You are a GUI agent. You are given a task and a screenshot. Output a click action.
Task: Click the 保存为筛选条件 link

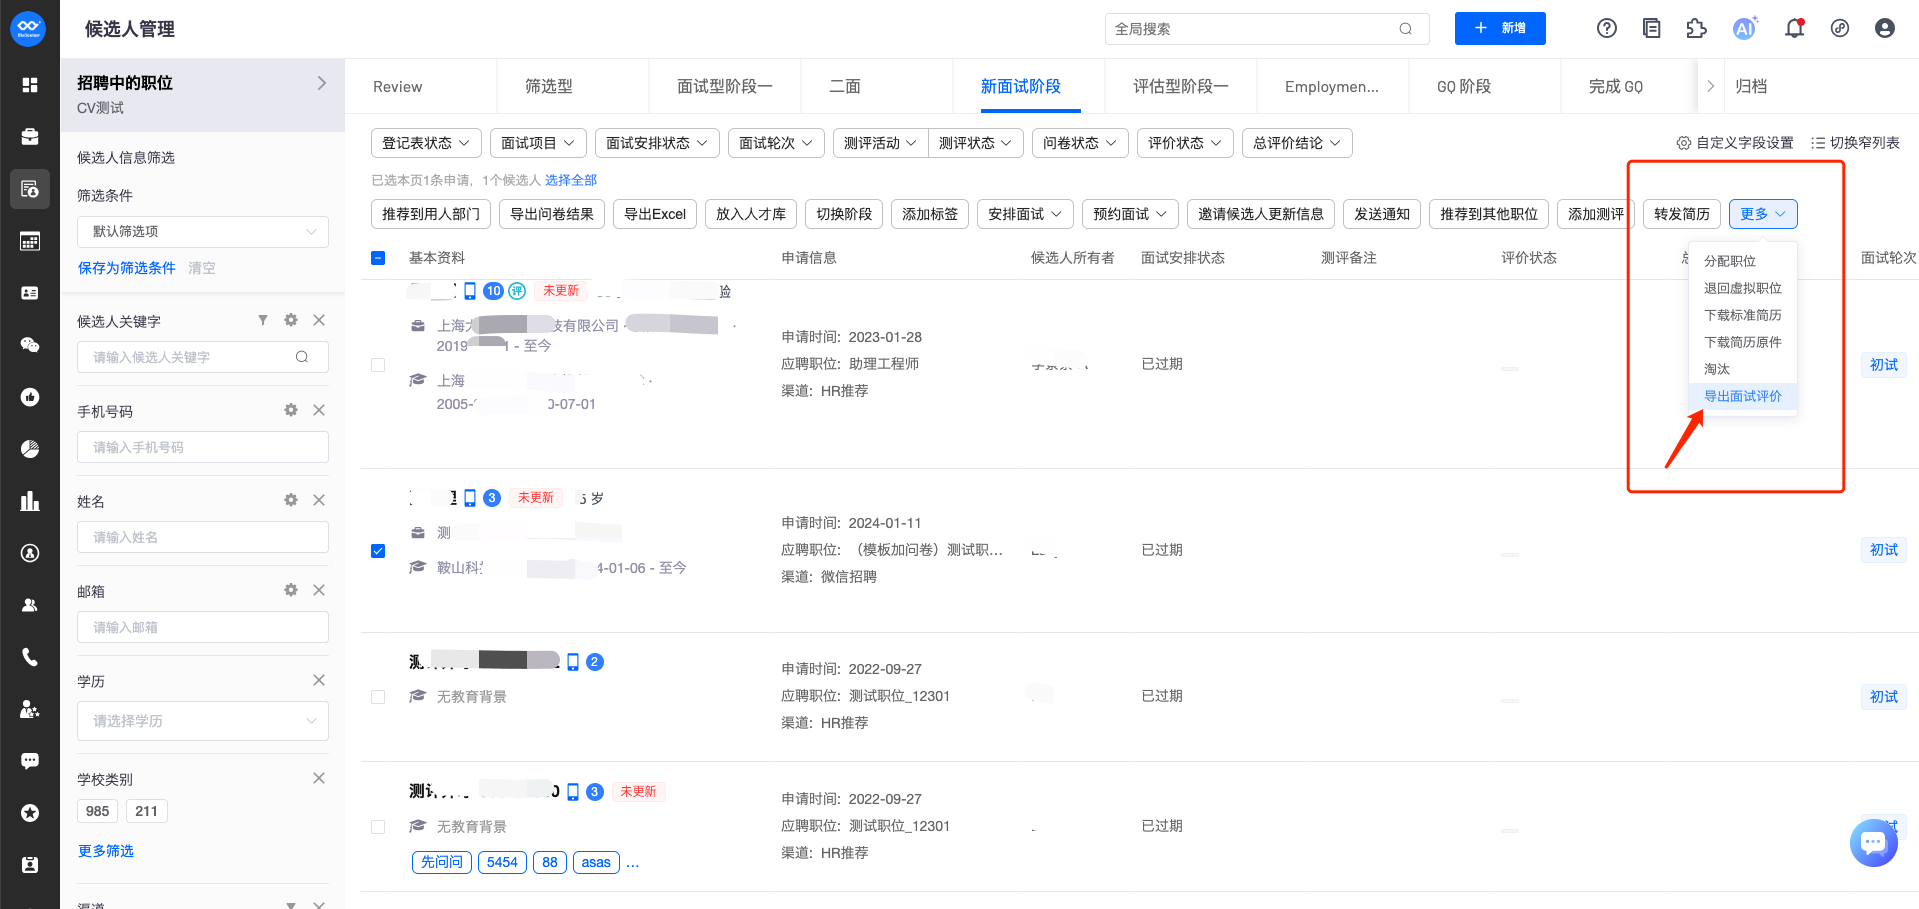127,268
